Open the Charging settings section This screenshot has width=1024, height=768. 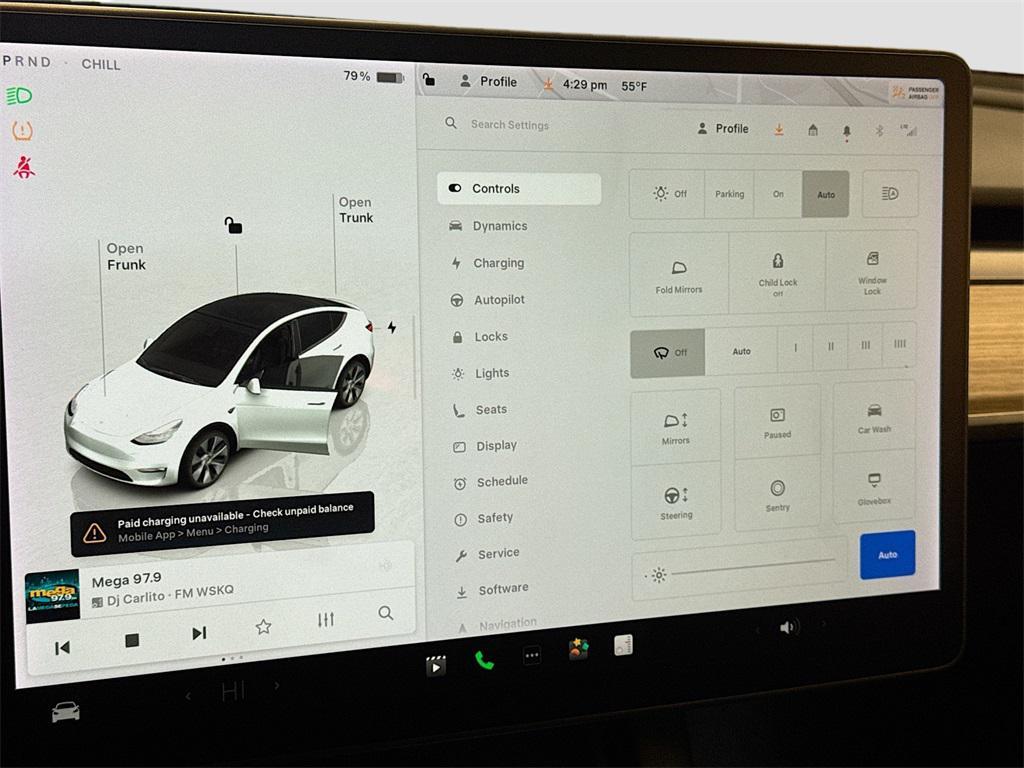click(x=500, y=263)
